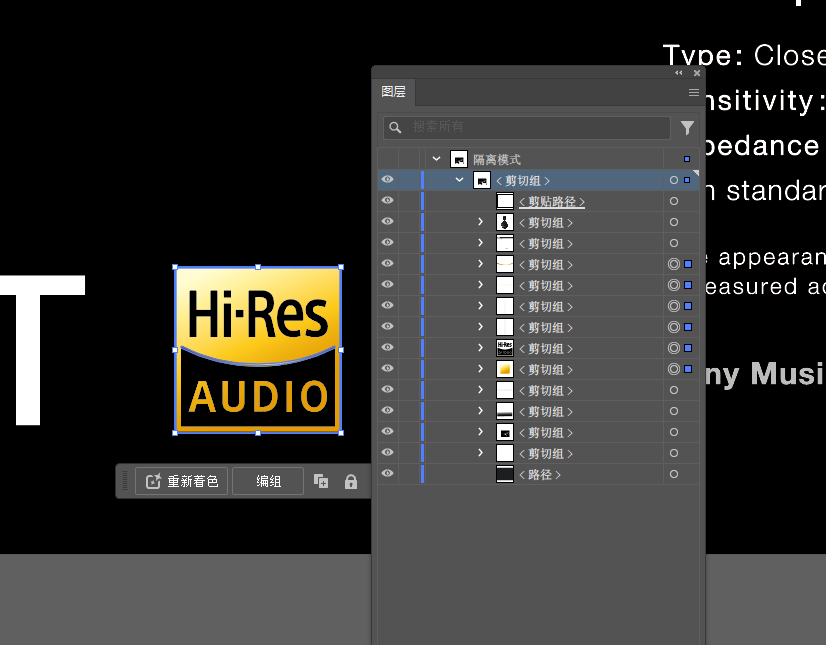Select the 隔离模式 layer name
Image resolution: width=826 pixels, height=645 pixels.
[x=497, y=159]
